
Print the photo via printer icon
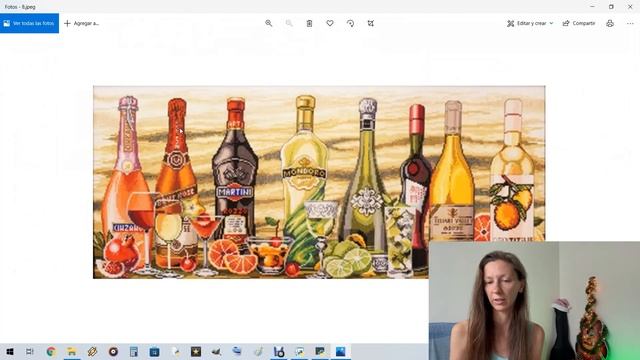(610, 23)
